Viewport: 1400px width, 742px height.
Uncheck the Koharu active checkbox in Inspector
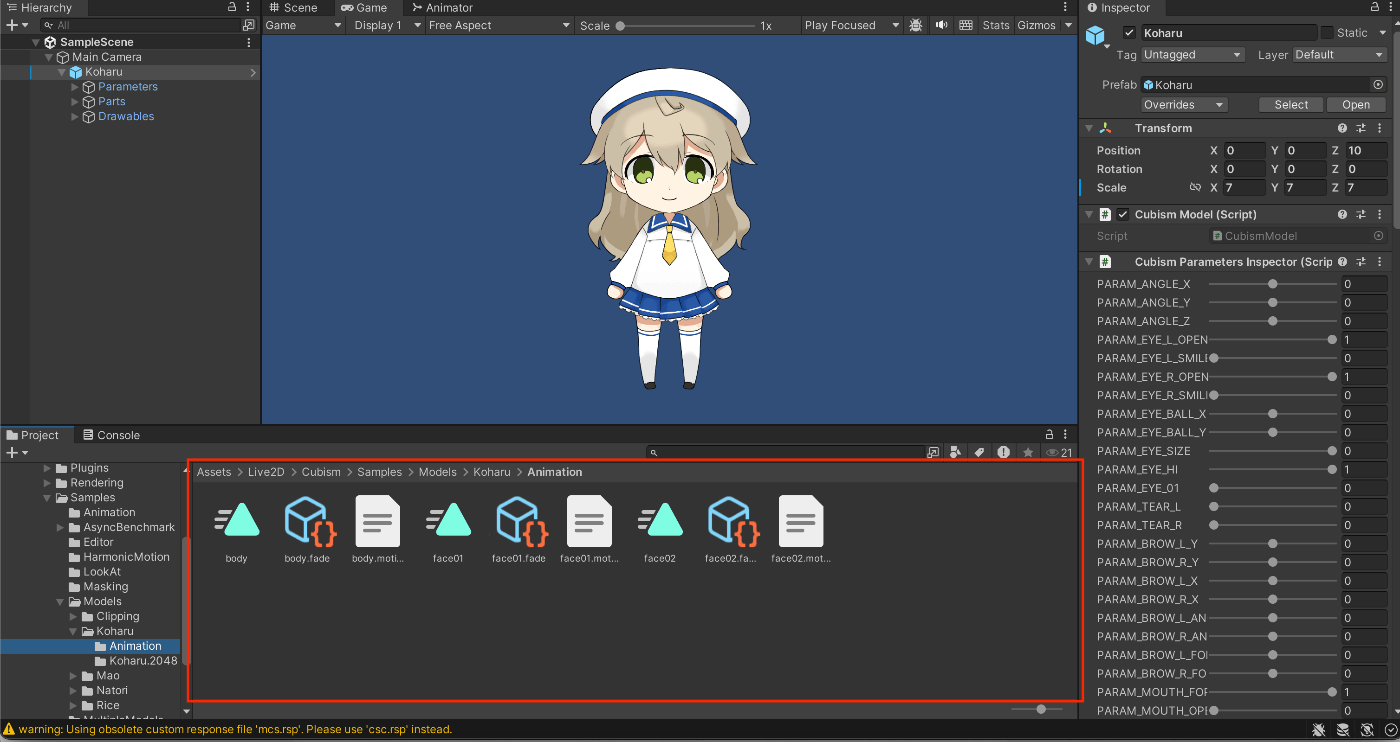pyautogui.click(x=1129, y=33)
